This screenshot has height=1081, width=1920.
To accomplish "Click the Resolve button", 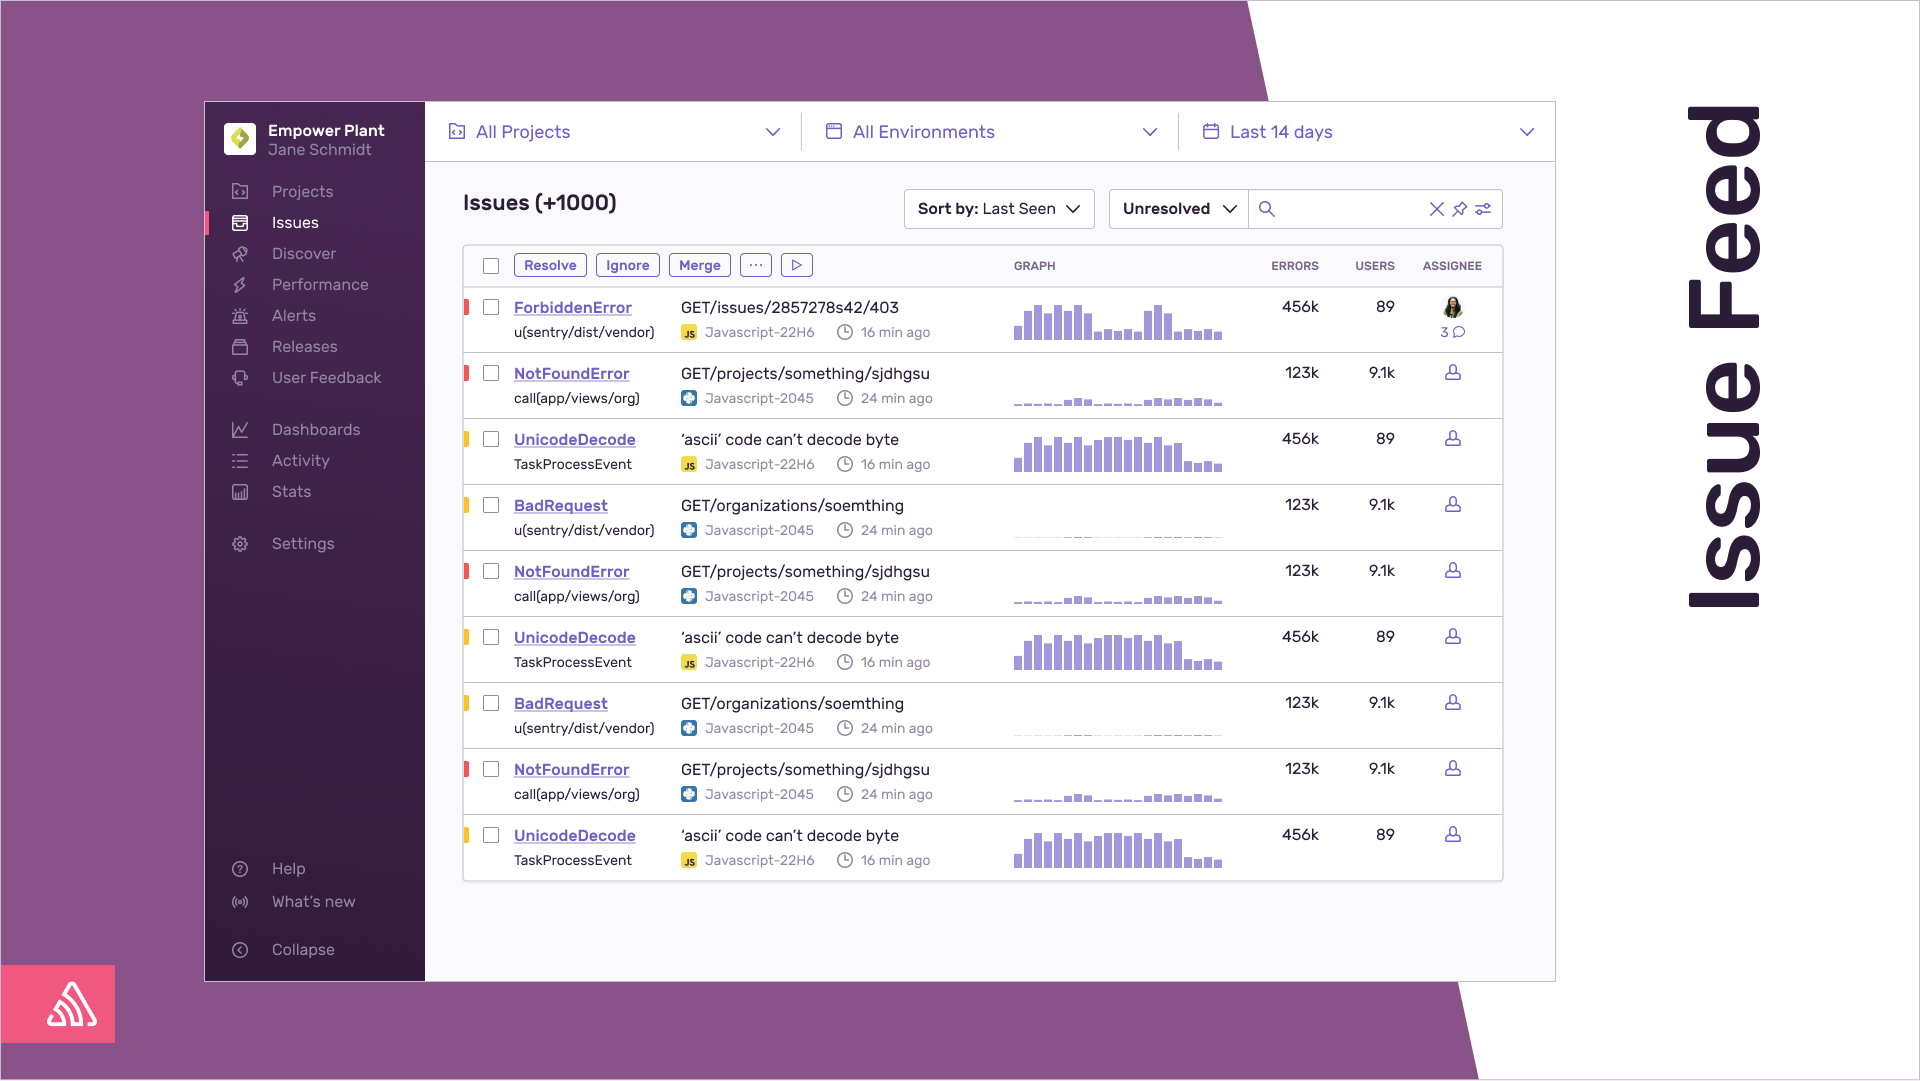I will [550, 265].
